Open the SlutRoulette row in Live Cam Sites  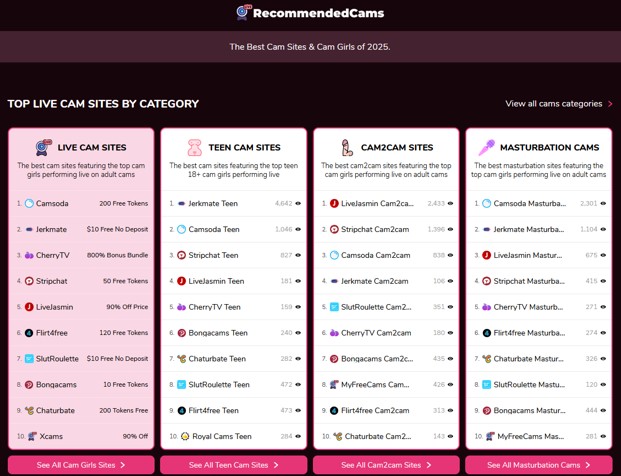tap(81, 359)
